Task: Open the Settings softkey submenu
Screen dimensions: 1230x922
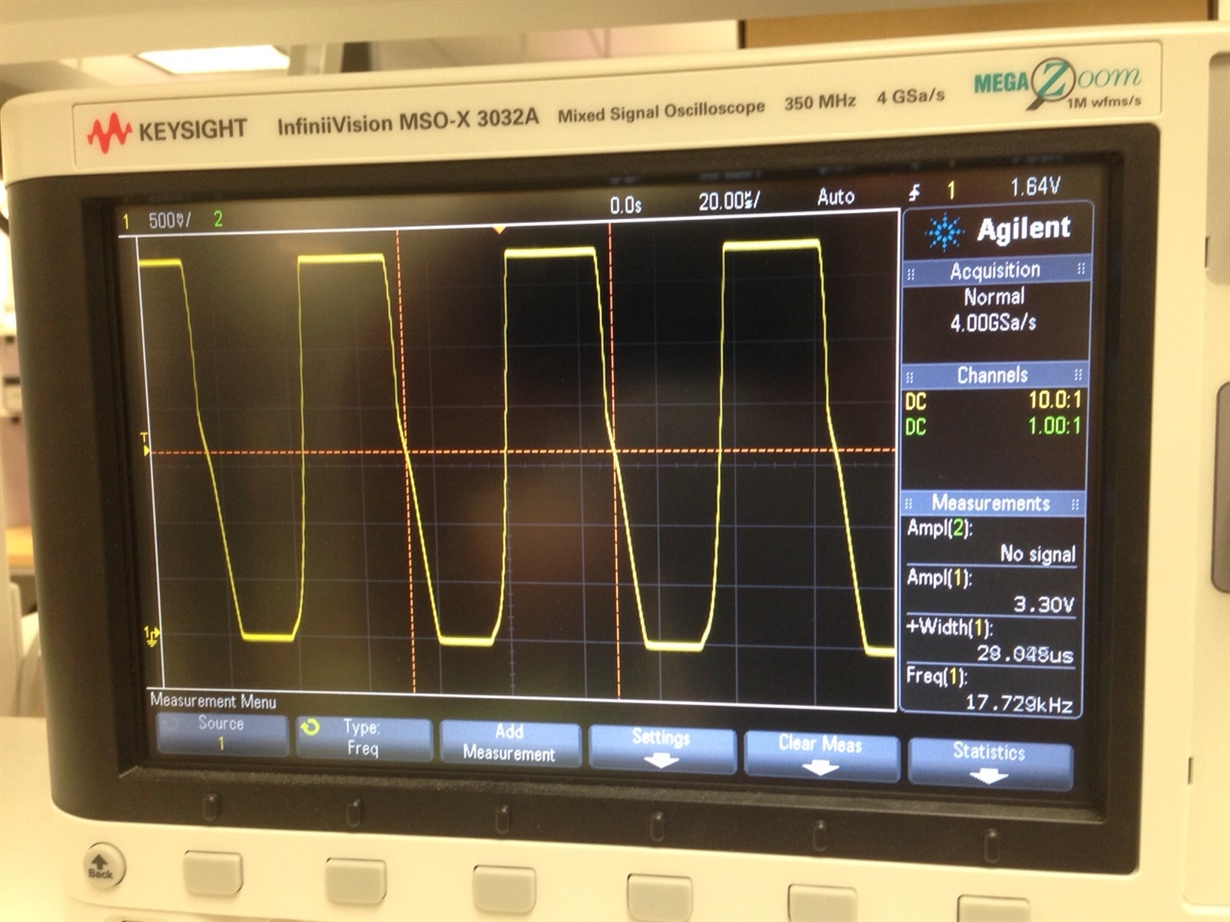Action: (x=661, y=748)
